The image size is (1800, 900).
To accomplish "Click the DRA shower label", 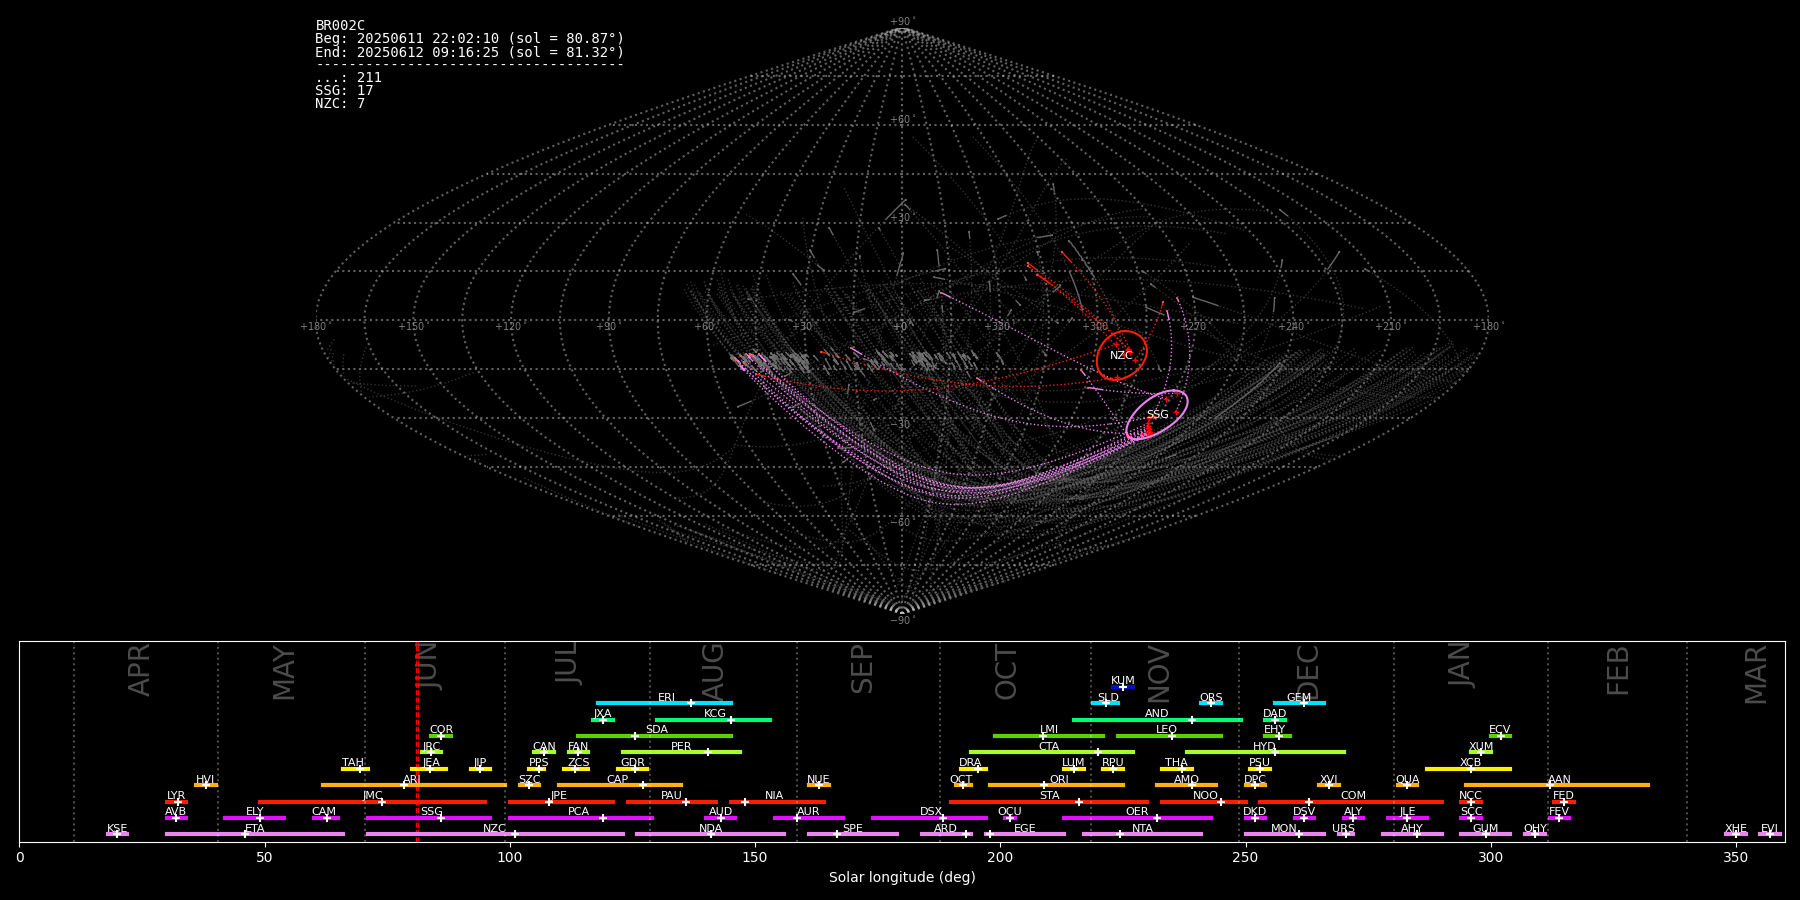I will (x=970, y=763).
